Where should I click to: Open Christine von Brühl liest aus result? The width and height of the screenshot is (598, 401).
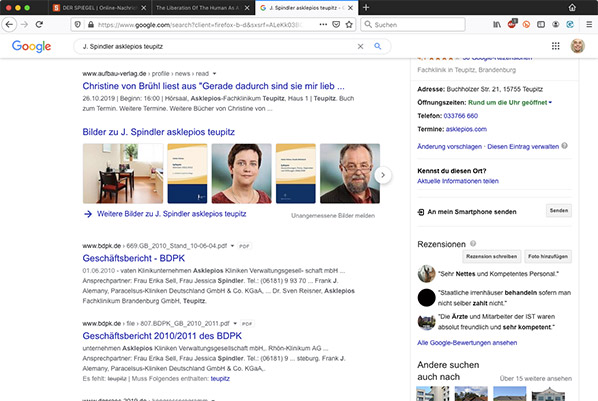pyautogui.click(x=213, y=86)
